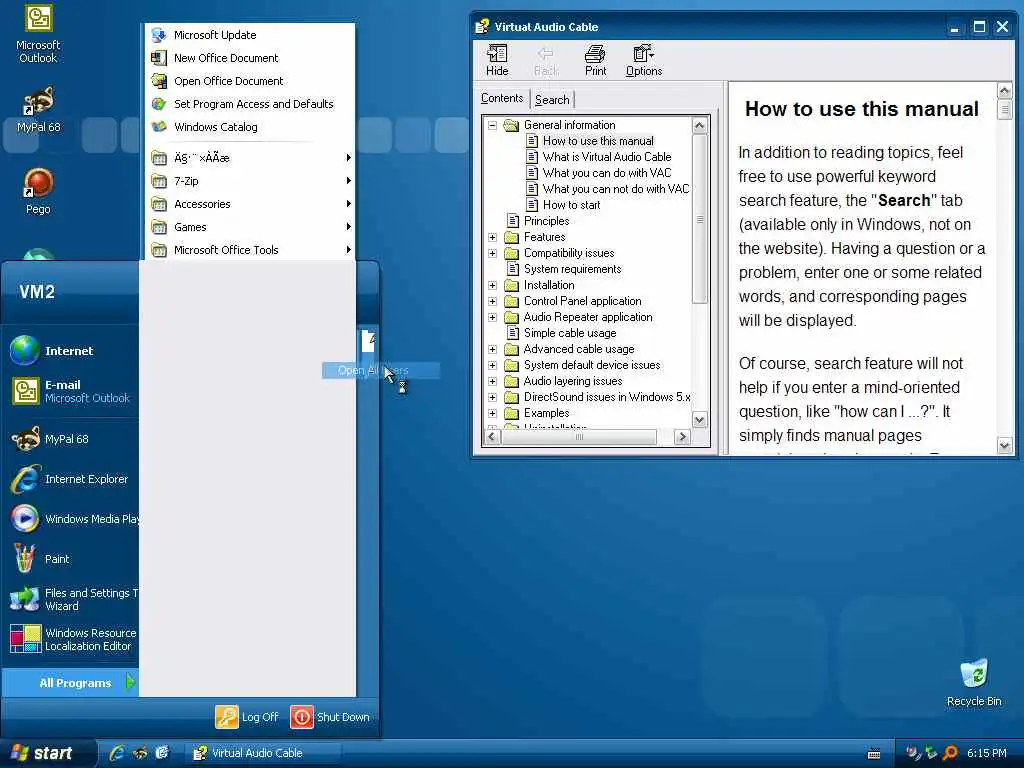Expand the Examples tree node
Image resolution: width=1024 pixels, height=768 pixels.
tap(492, 413)
